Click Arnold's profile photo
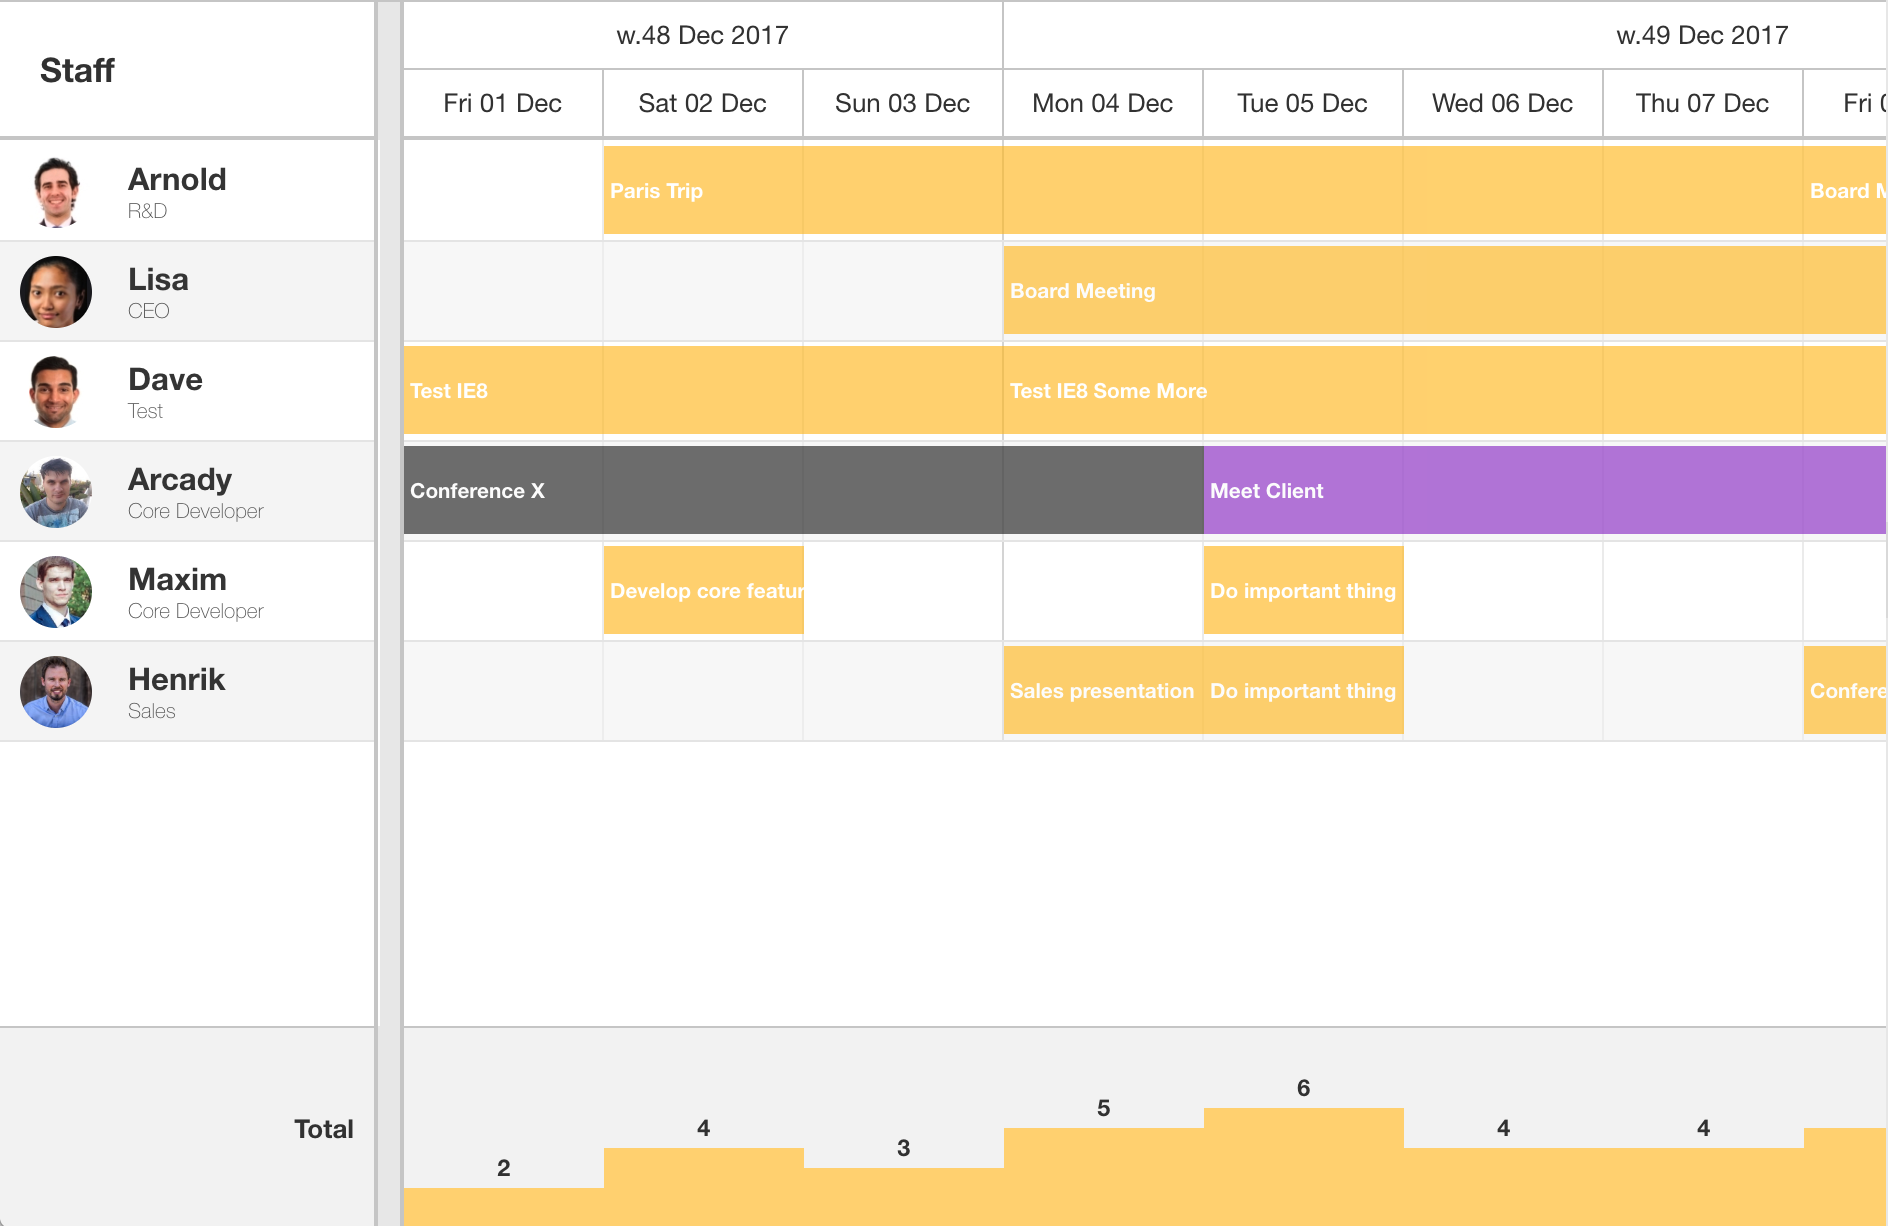Viewport: 1888px width, 1226px height. [56, 191]
